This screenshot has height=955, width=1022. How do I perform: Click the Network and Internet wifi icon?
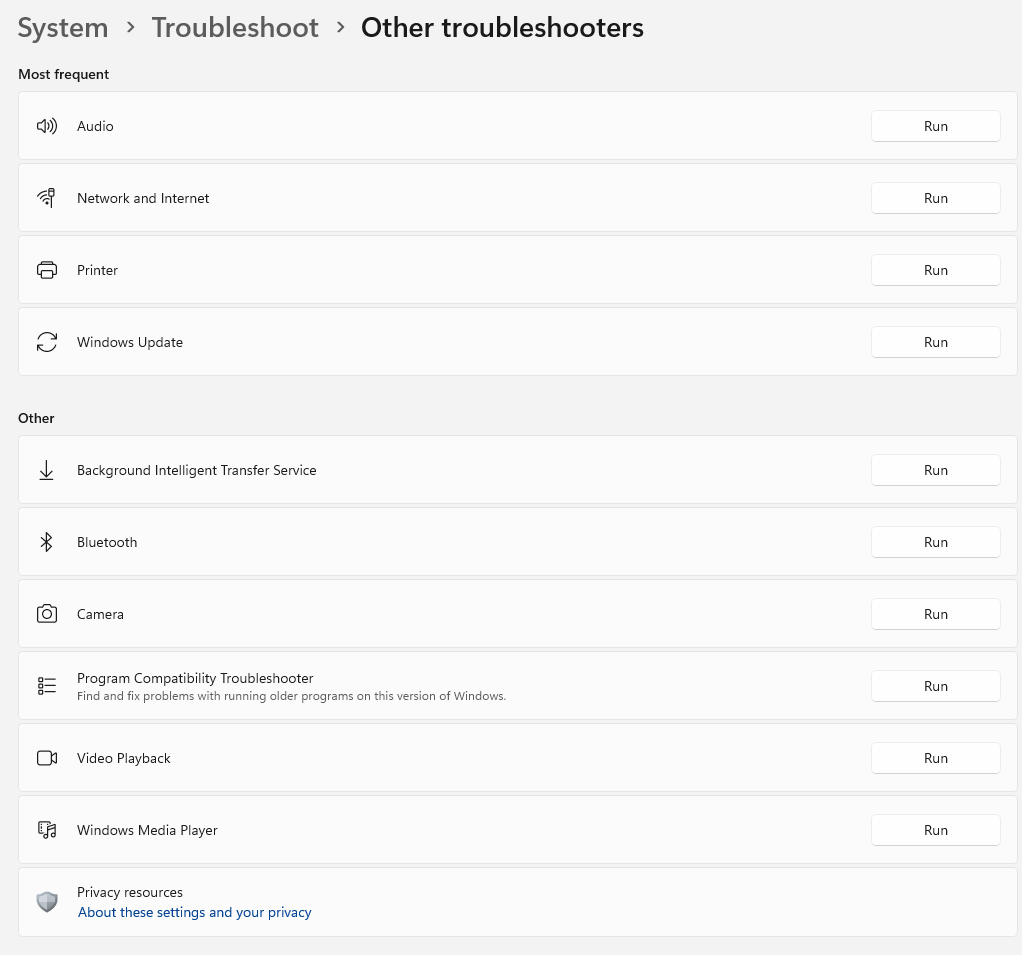coord(47,198)
